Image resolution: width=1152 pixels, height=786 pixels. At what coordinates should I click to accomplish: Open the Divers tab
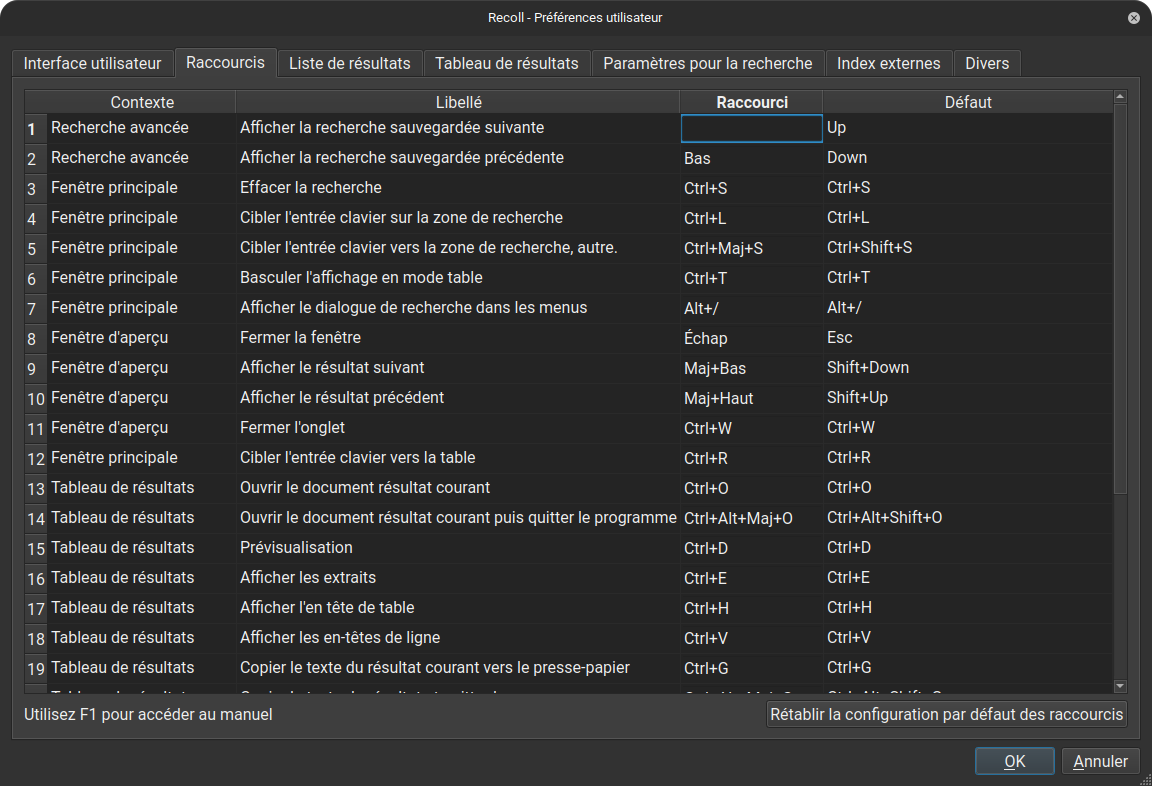[986, 63]
